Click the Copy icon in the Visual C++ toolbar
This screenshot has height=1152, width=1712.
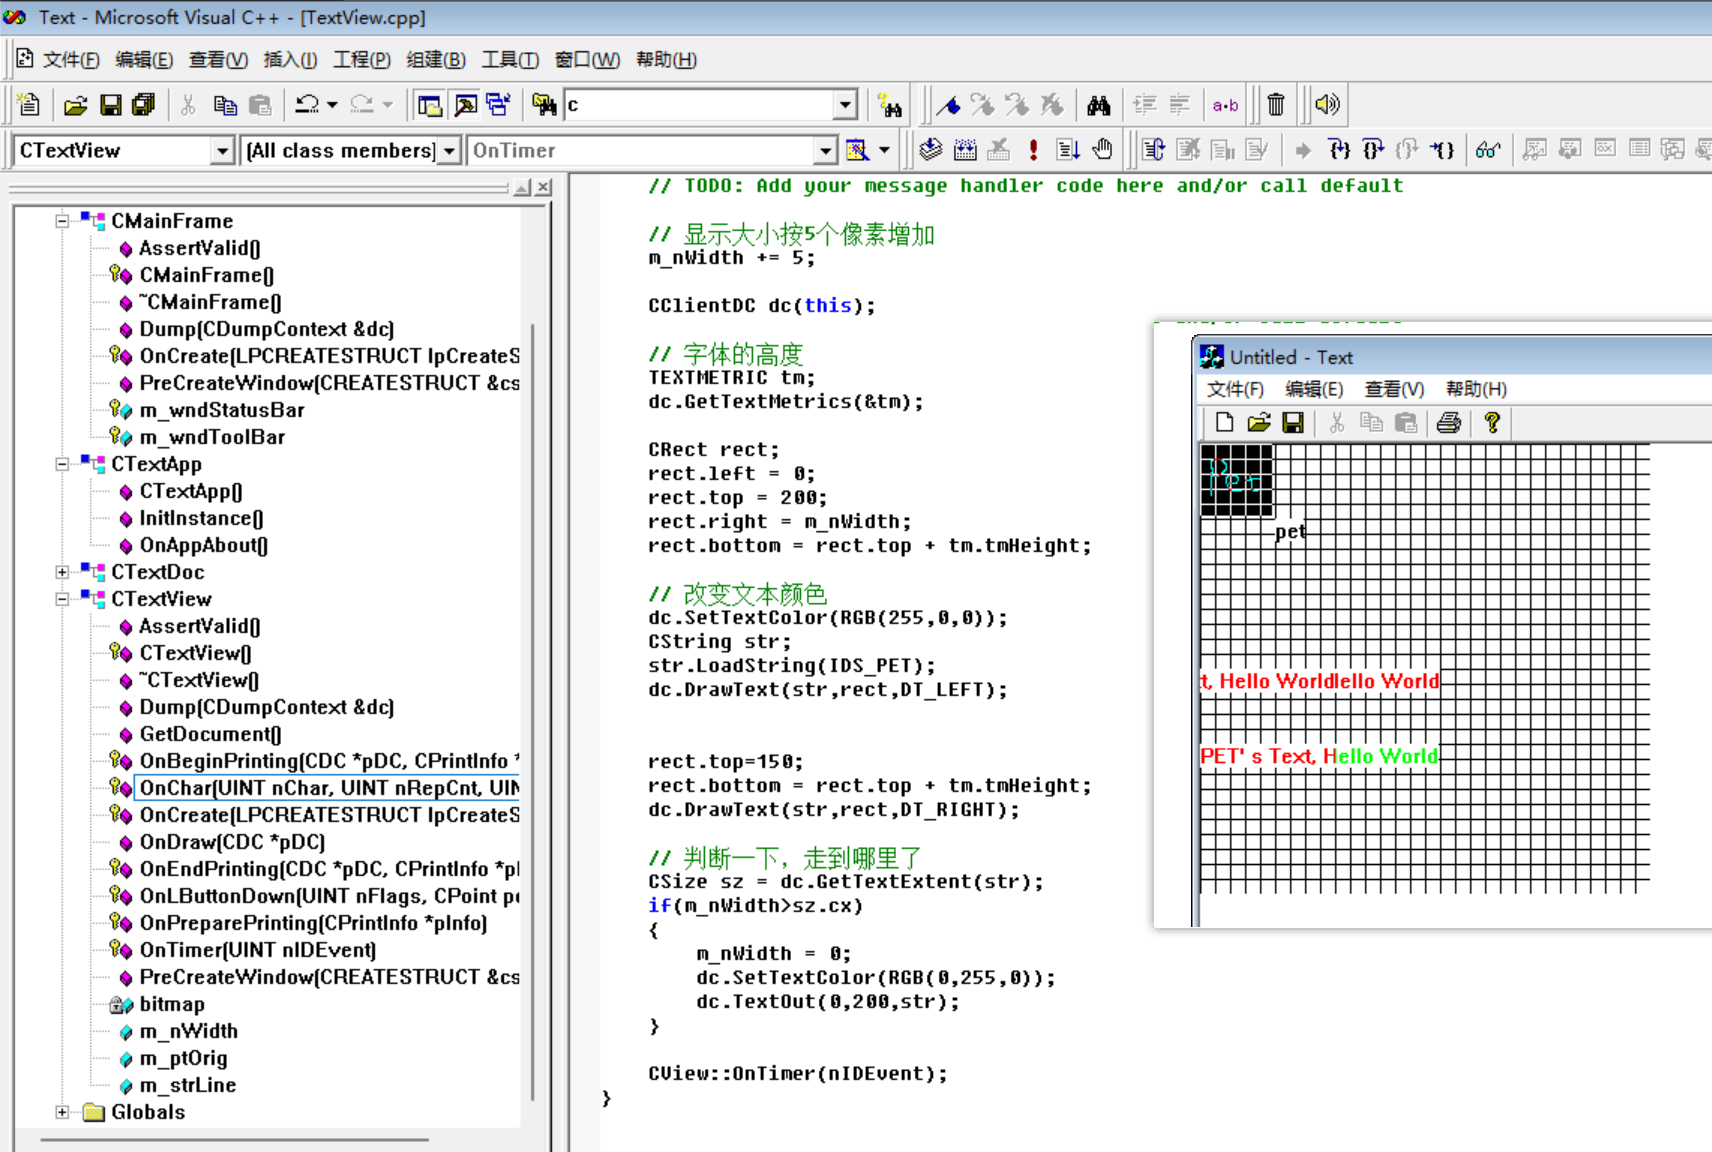[x=225, y=105]
